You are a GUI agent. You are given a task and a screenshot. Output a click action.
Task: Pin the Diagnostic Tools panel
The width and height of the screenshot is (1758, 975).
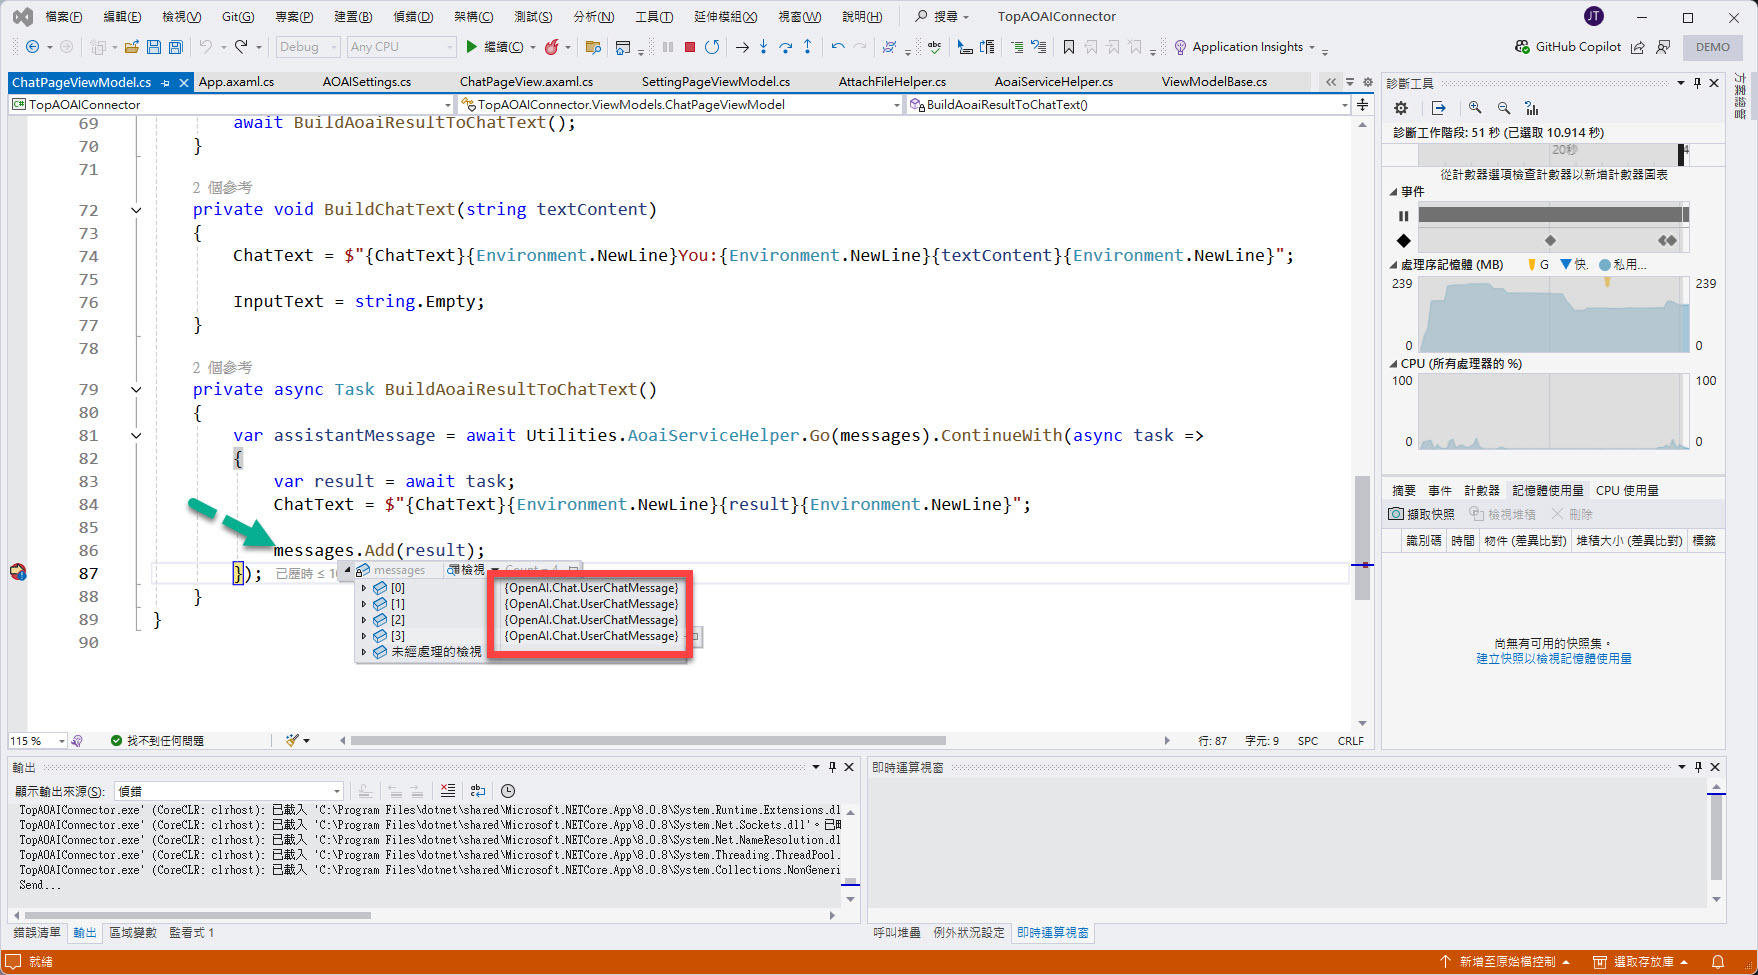click(x=1697, y=83)
